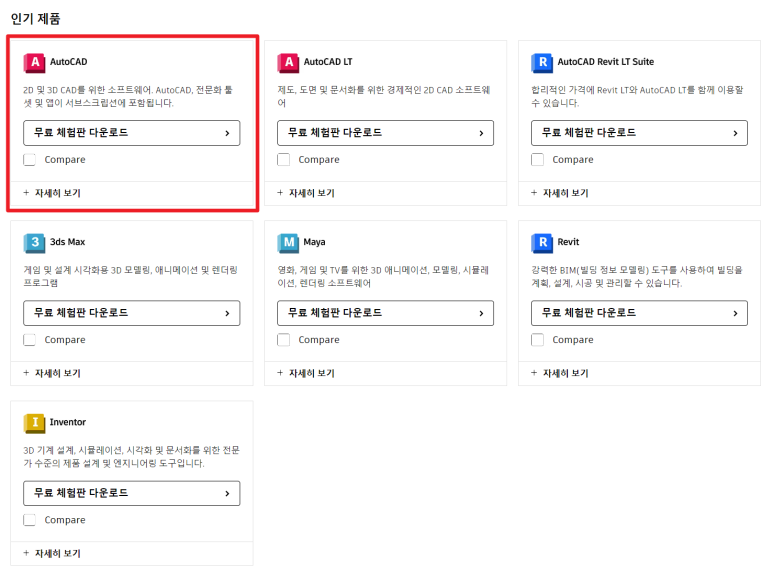
Task: Click the 3ds Max logo icon
Action: pos(34,242)
